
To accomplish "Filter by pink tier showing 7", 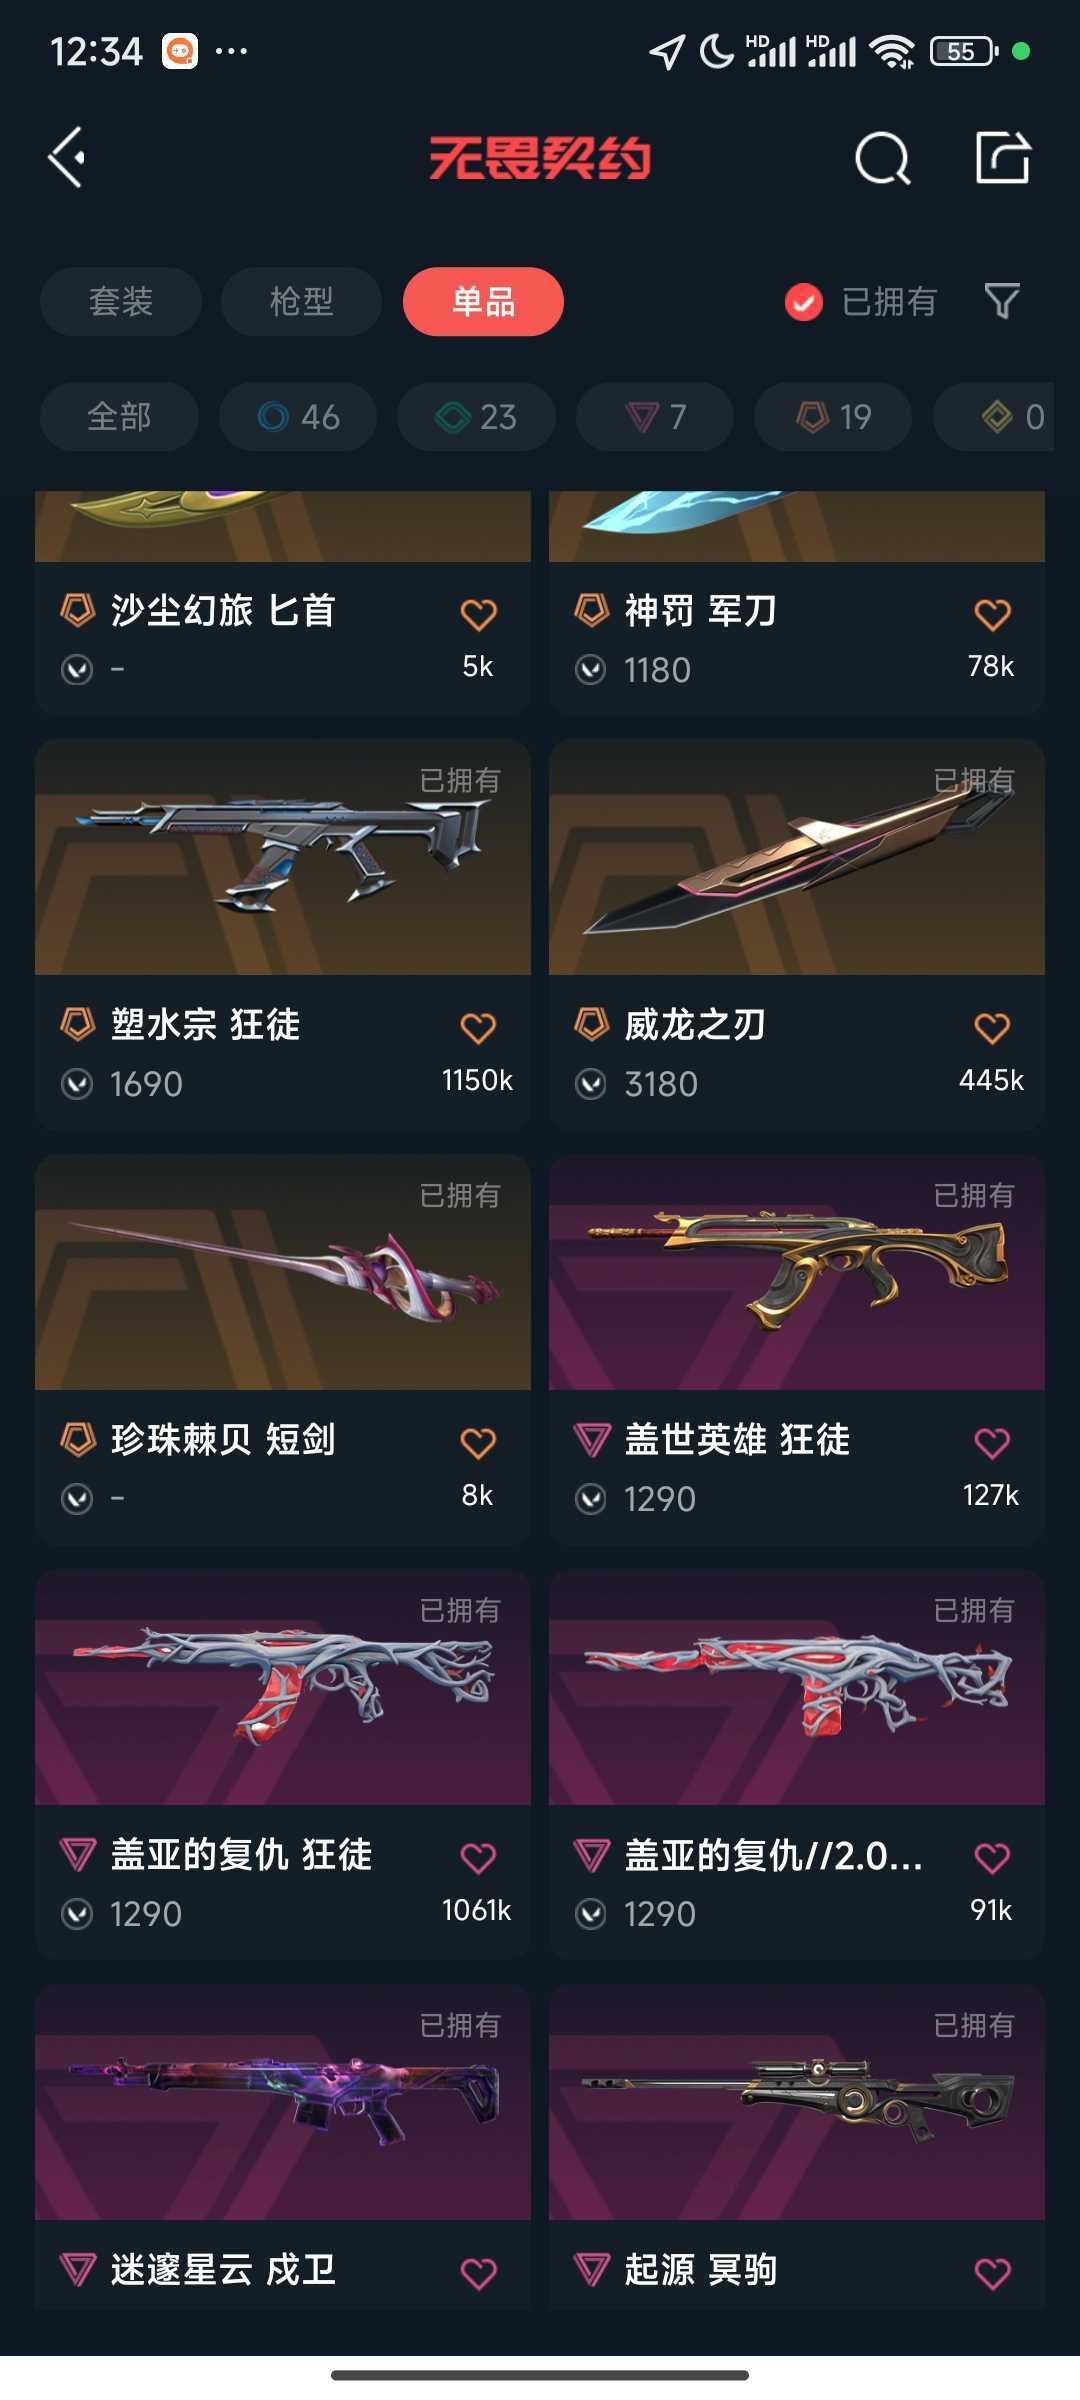I will tap(655, 416).
